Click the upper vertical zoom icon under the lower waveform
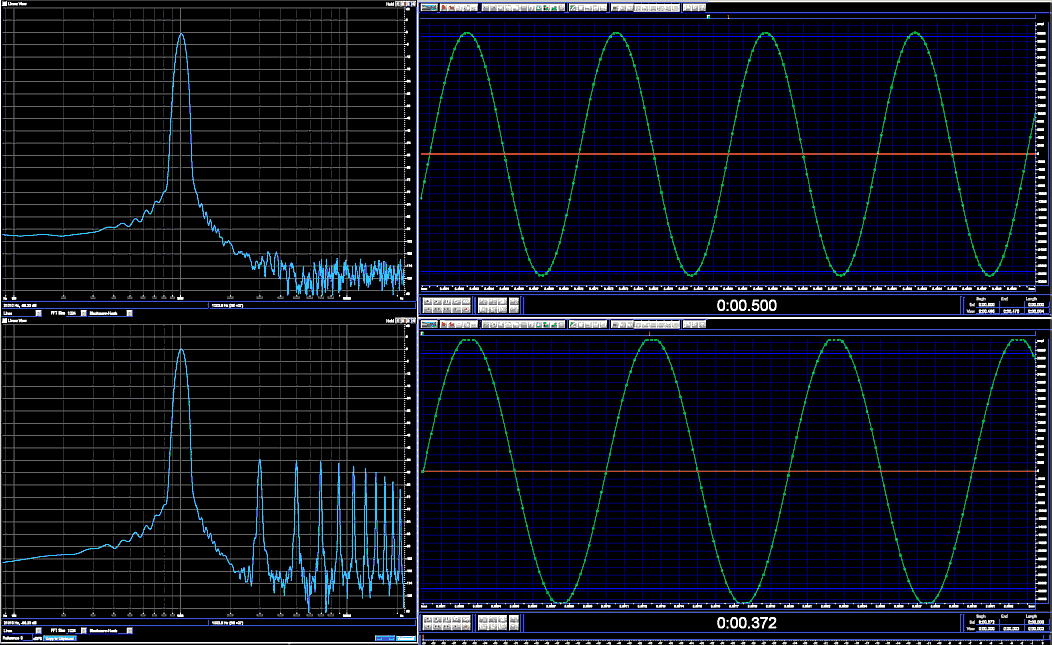The height and width of the screenshot is (645, 1052). tap(514, 619)
